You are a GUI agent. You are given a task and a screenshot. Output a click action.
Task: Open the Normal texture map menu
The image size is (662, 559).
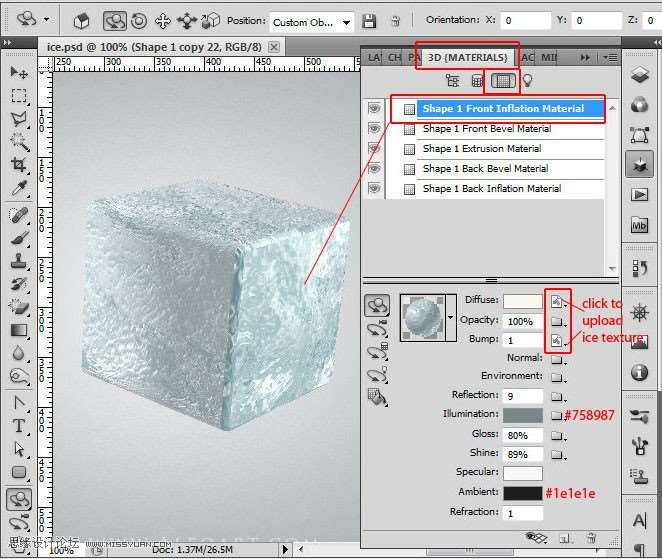point(558,360)
